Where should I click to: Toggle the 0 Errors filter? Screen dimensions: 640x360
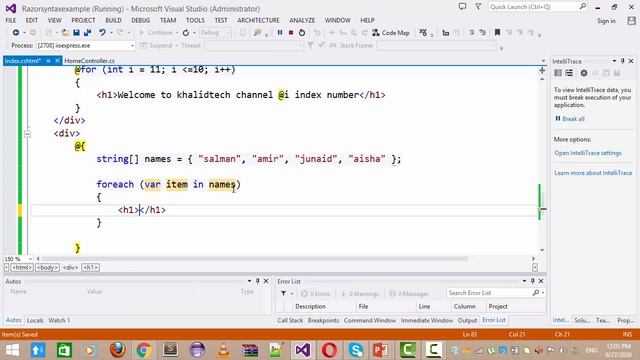(316, 293)
